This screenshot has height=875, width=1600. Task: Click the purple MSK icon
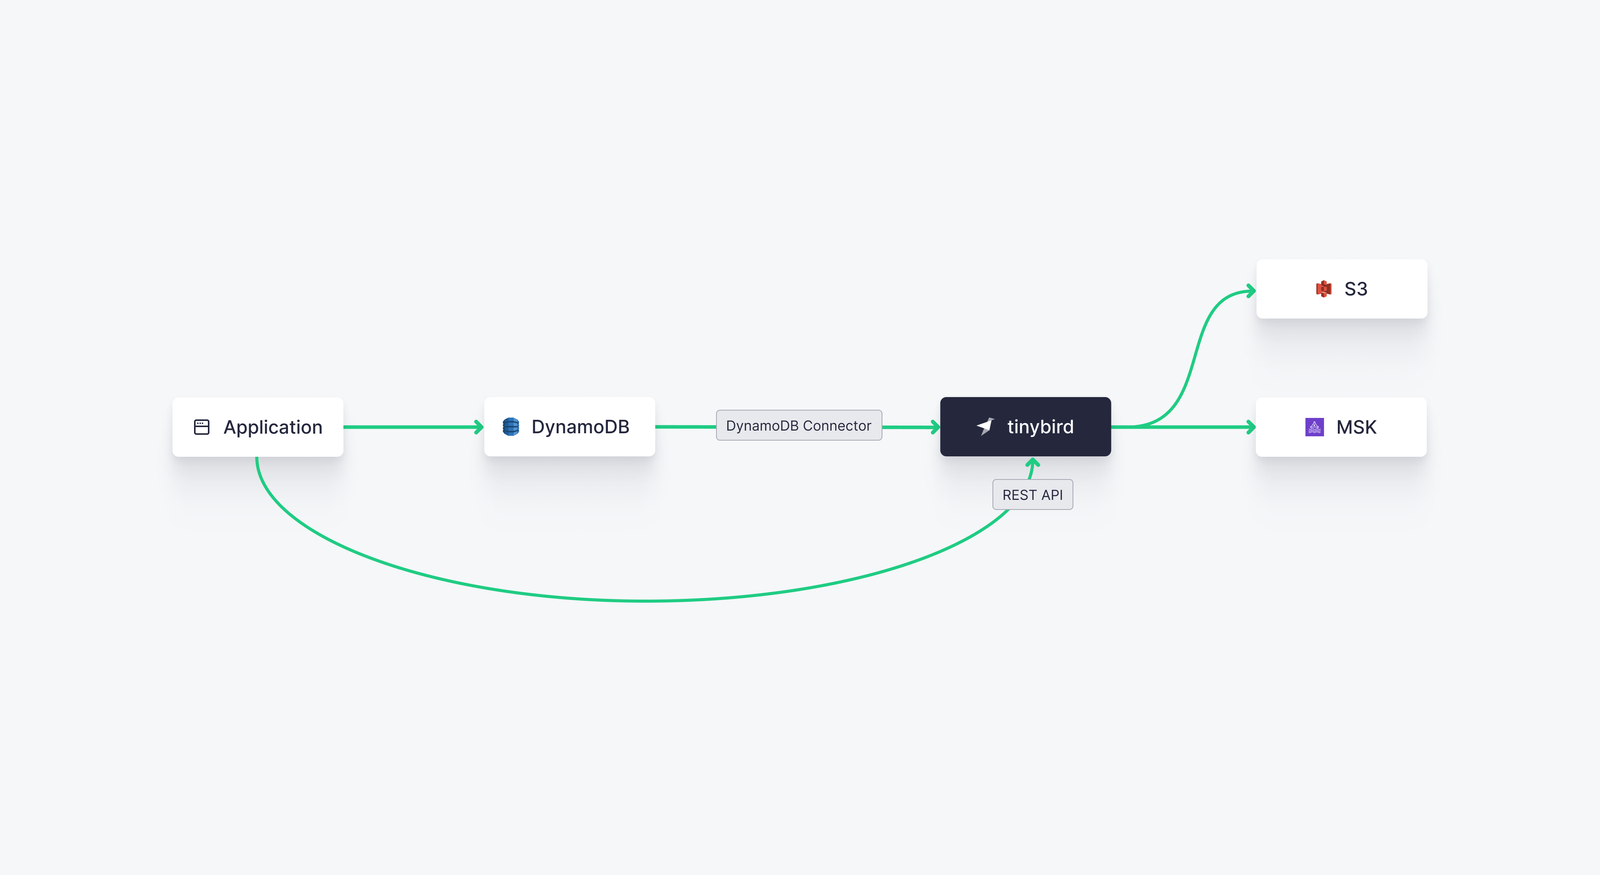(1314, 427)
